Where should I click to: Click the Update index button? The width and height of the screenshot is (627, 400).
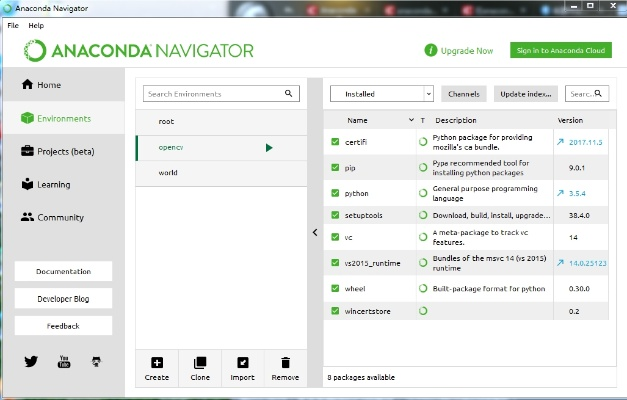(525, 94)
